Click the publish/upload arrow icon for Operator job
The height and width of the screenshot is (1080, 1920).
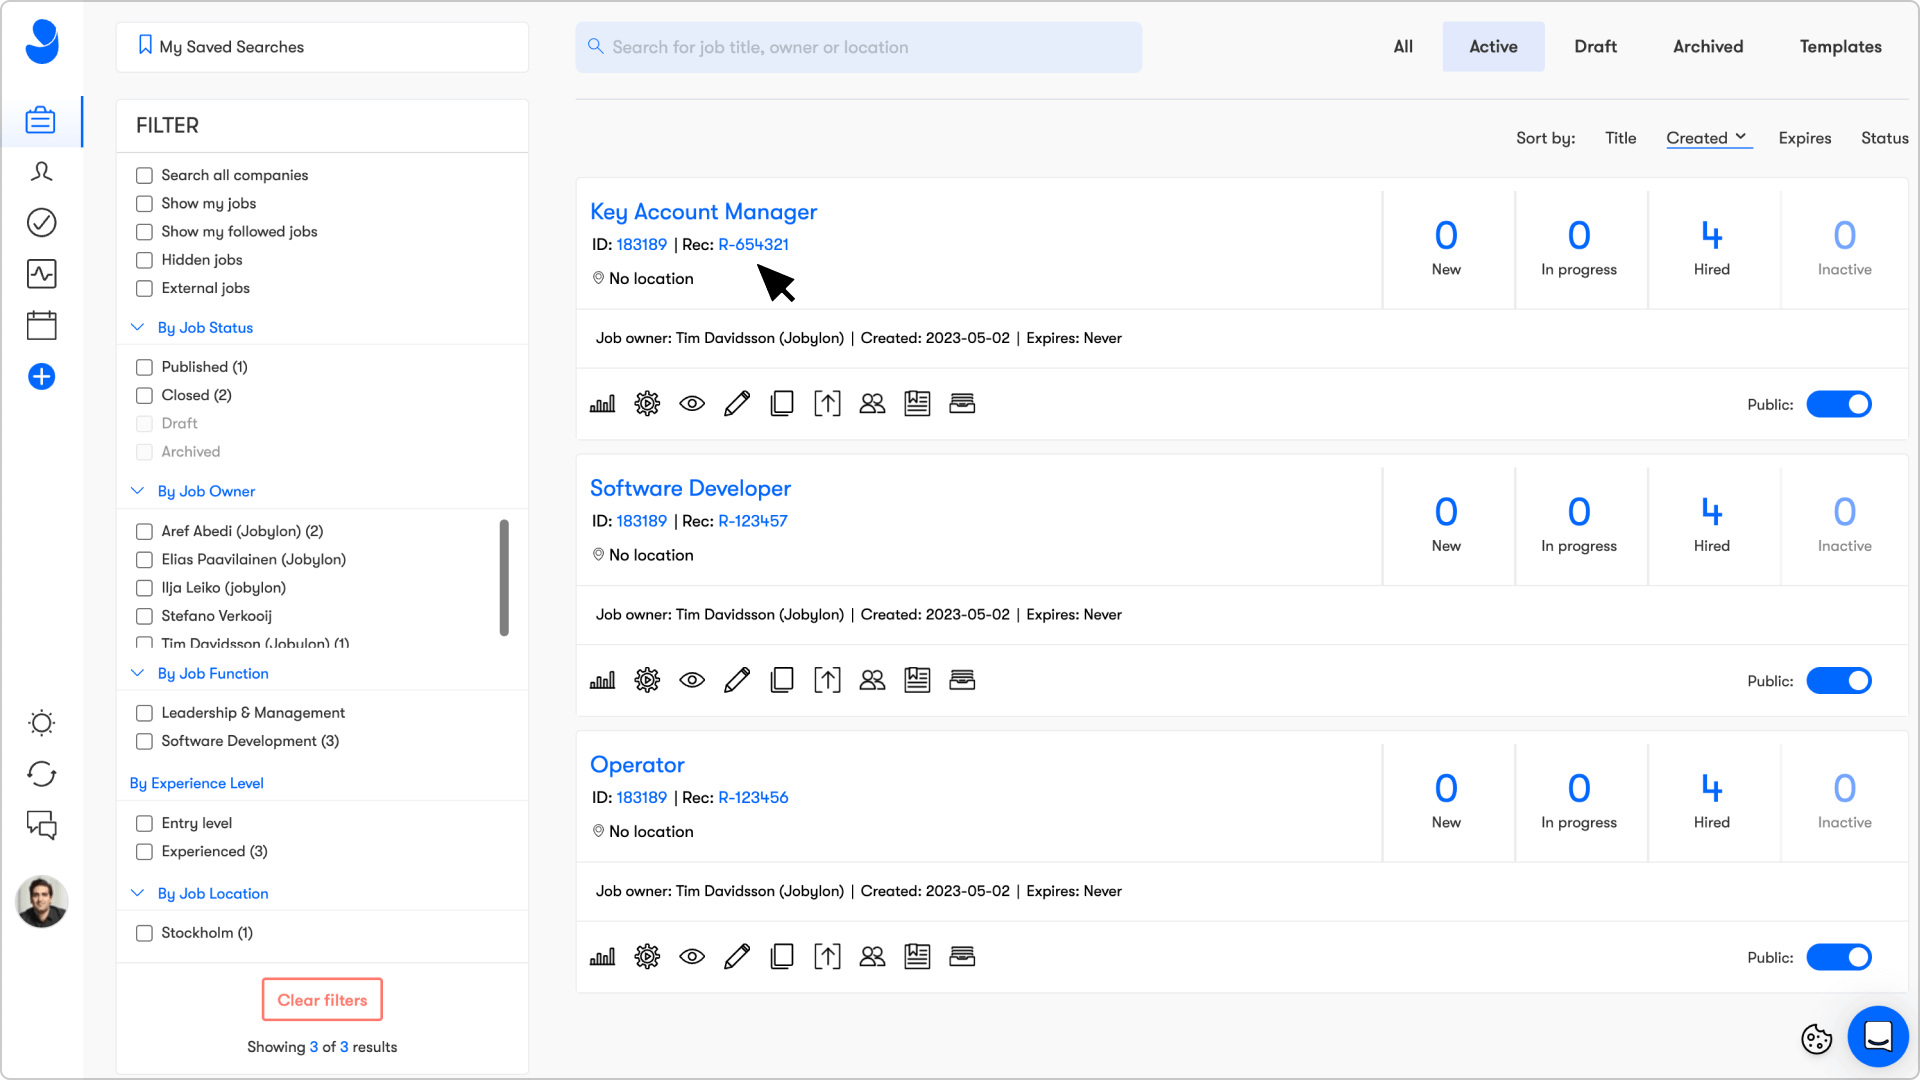(827, 956)
